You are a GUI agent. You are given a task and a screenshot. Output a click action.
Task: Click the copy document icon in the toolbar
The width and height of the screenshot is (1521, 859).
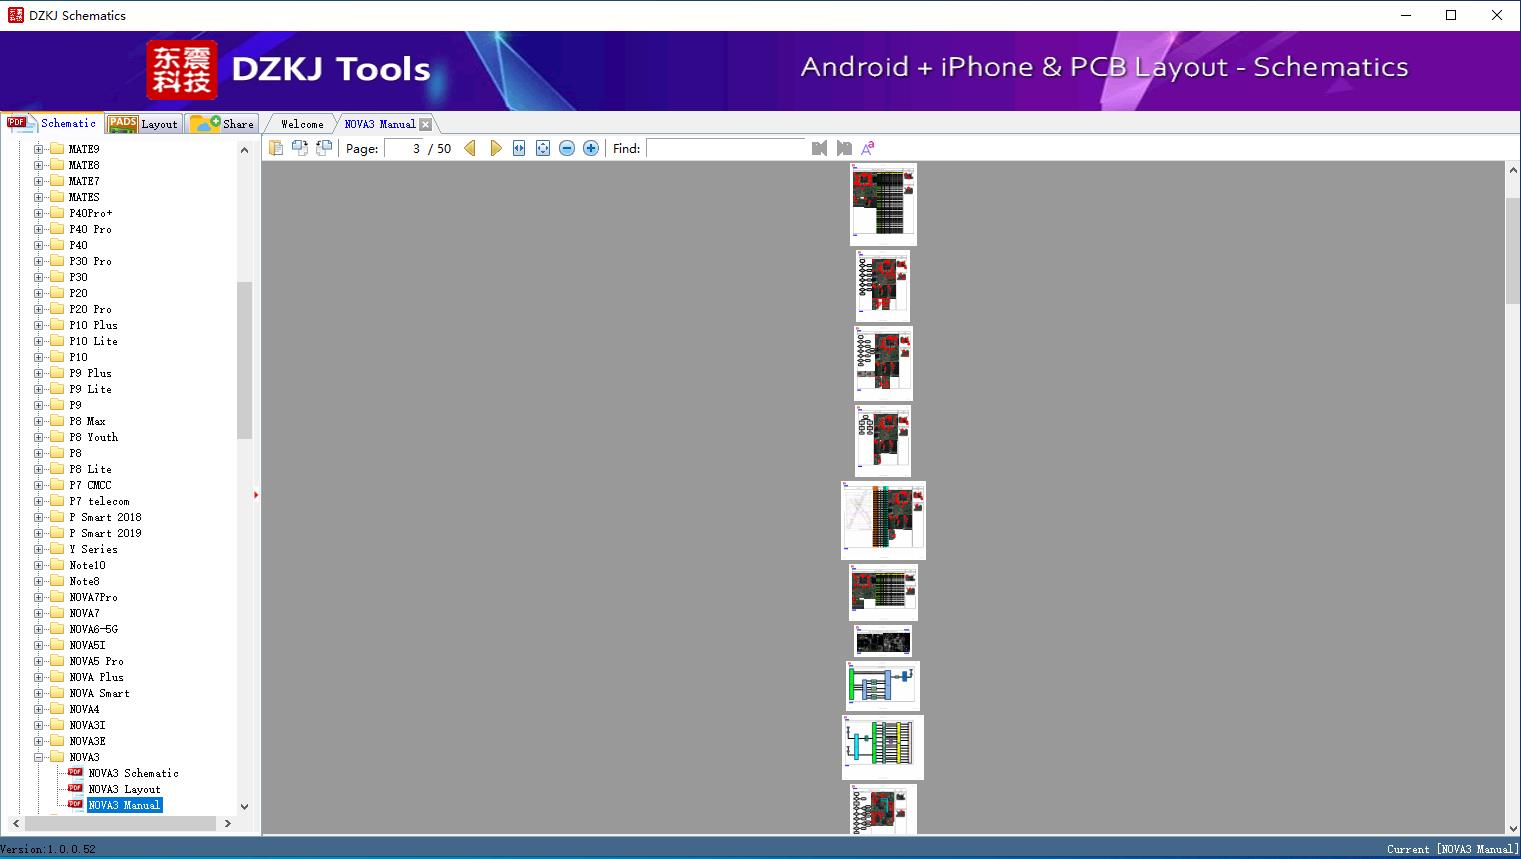coord(276,148)
